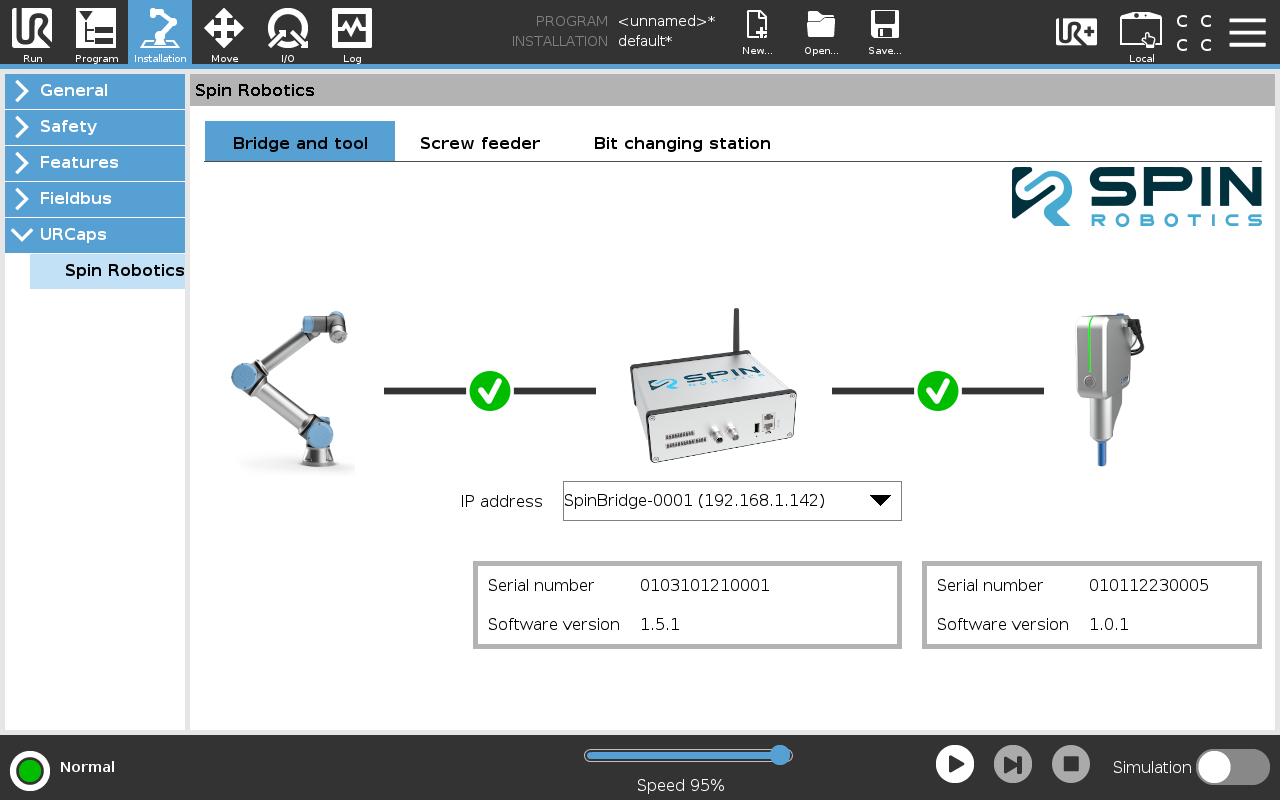Image resolution: width=1280 pixels, height=800 pixels.
Task: Open the Program screen
Action: coord(96,34)
